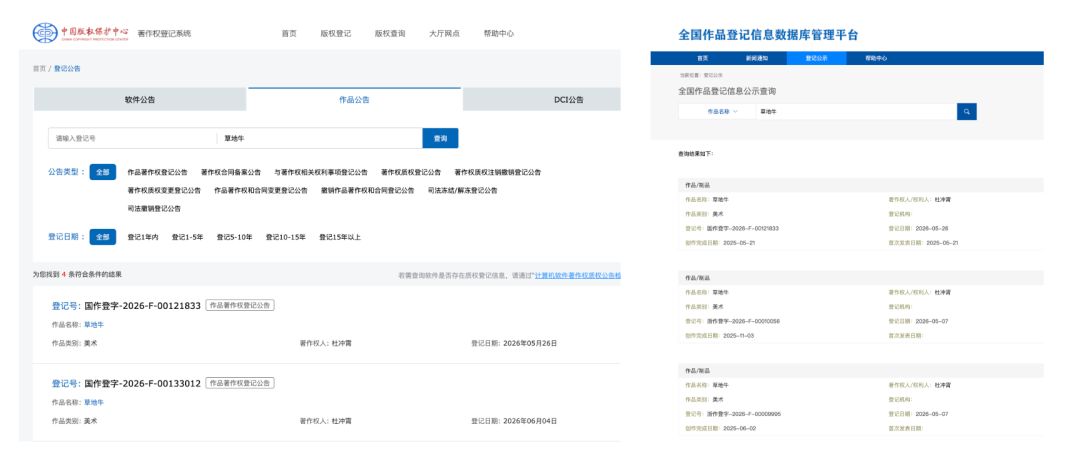Select 著作权质权注销撤销登记公告 filter
1080x459 pixels.
pyautogui.click(x=498, y=172)
